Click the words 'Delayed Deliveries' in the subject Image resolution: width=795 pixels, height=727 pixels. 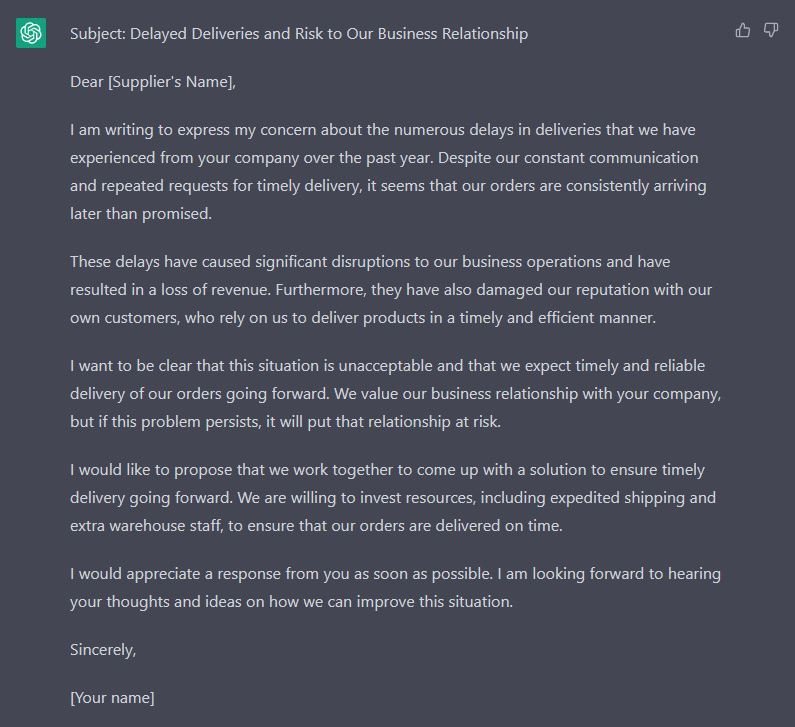point(194,34)
